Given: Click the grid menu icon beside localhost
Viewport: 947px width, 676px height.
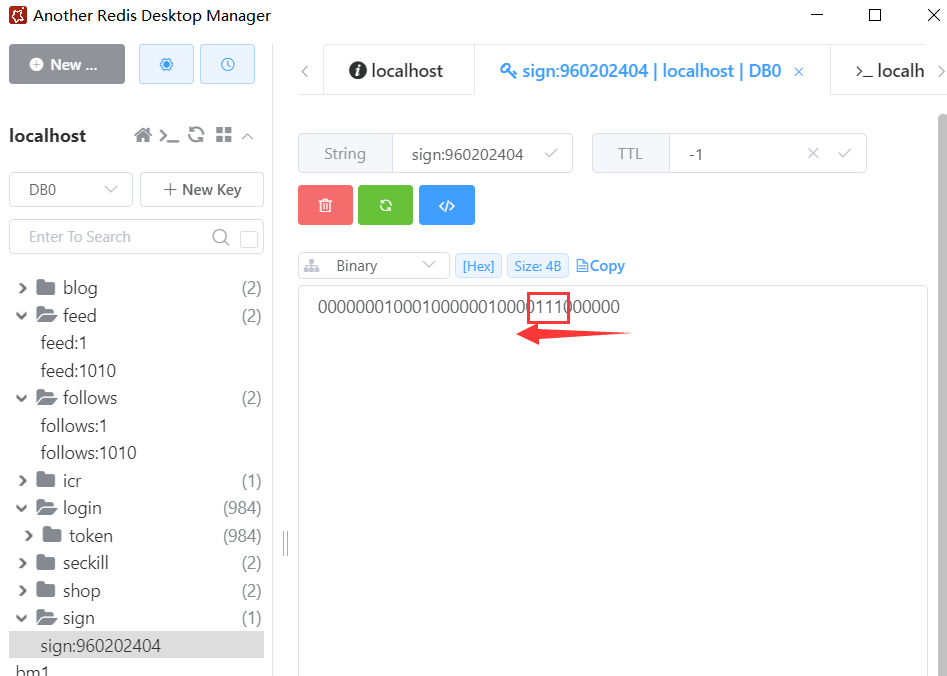Looking at the screenshot, I should click(223, 136).
